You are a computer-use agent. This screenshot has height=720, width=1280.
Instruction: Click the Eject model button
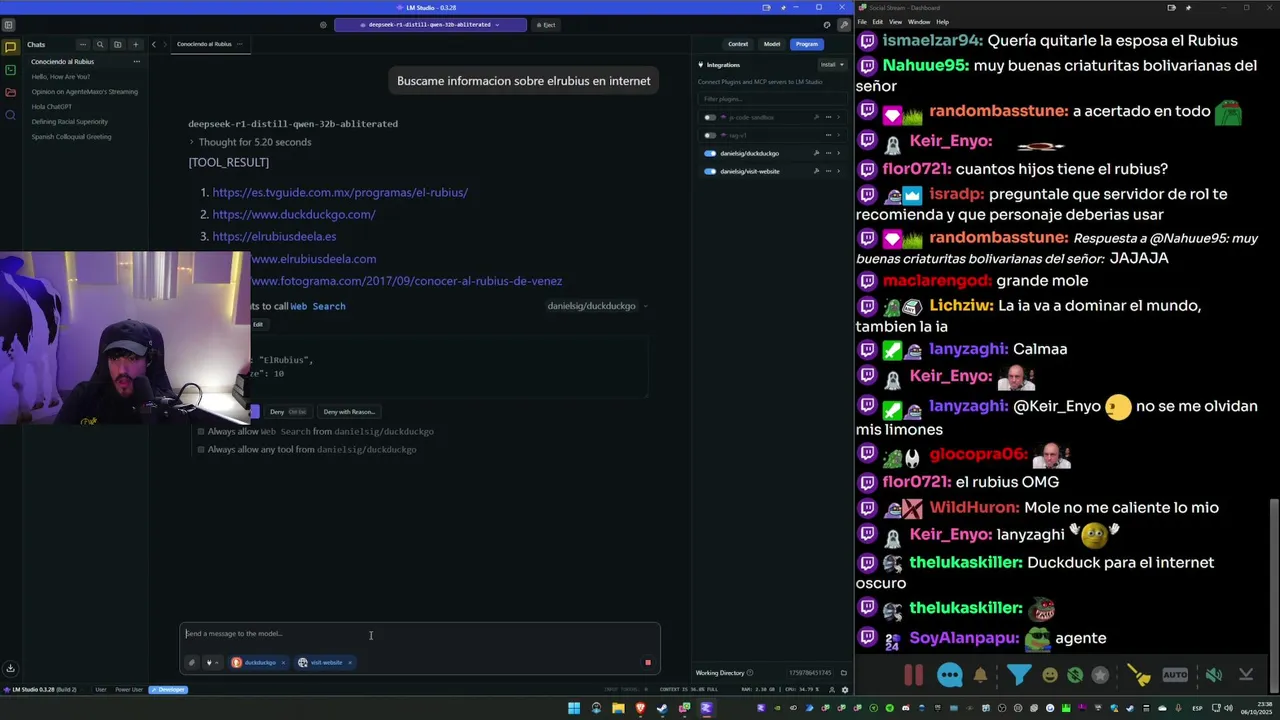546,25
